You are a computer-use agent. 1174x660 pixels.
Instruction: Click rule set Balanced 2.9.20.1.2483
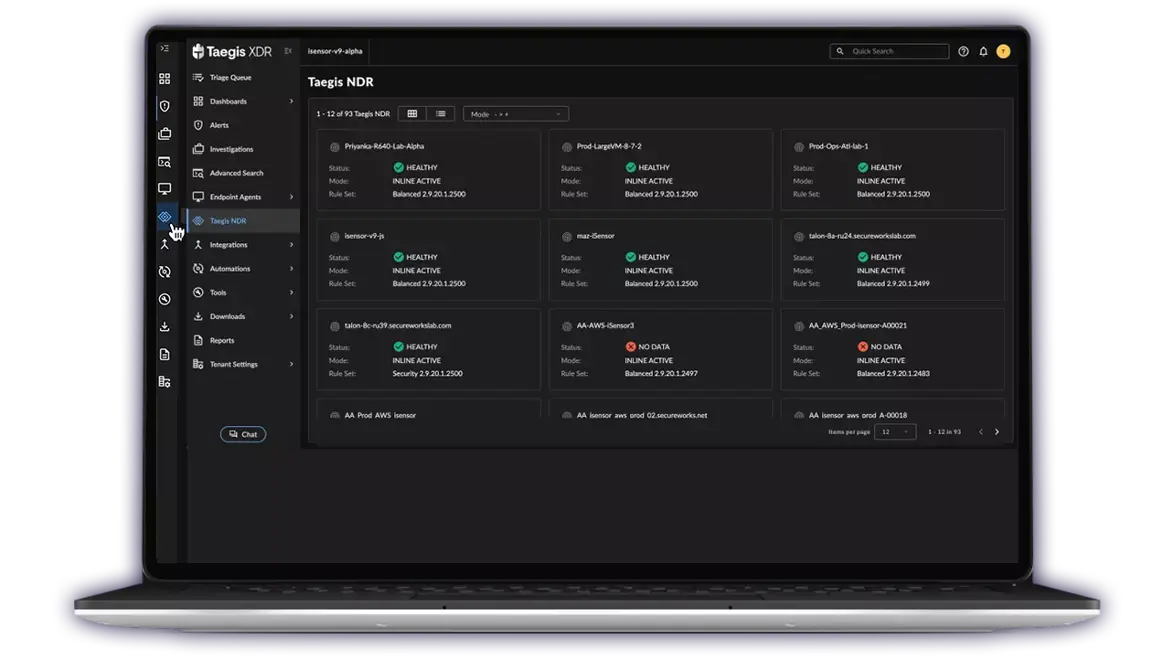click(893, 373)
